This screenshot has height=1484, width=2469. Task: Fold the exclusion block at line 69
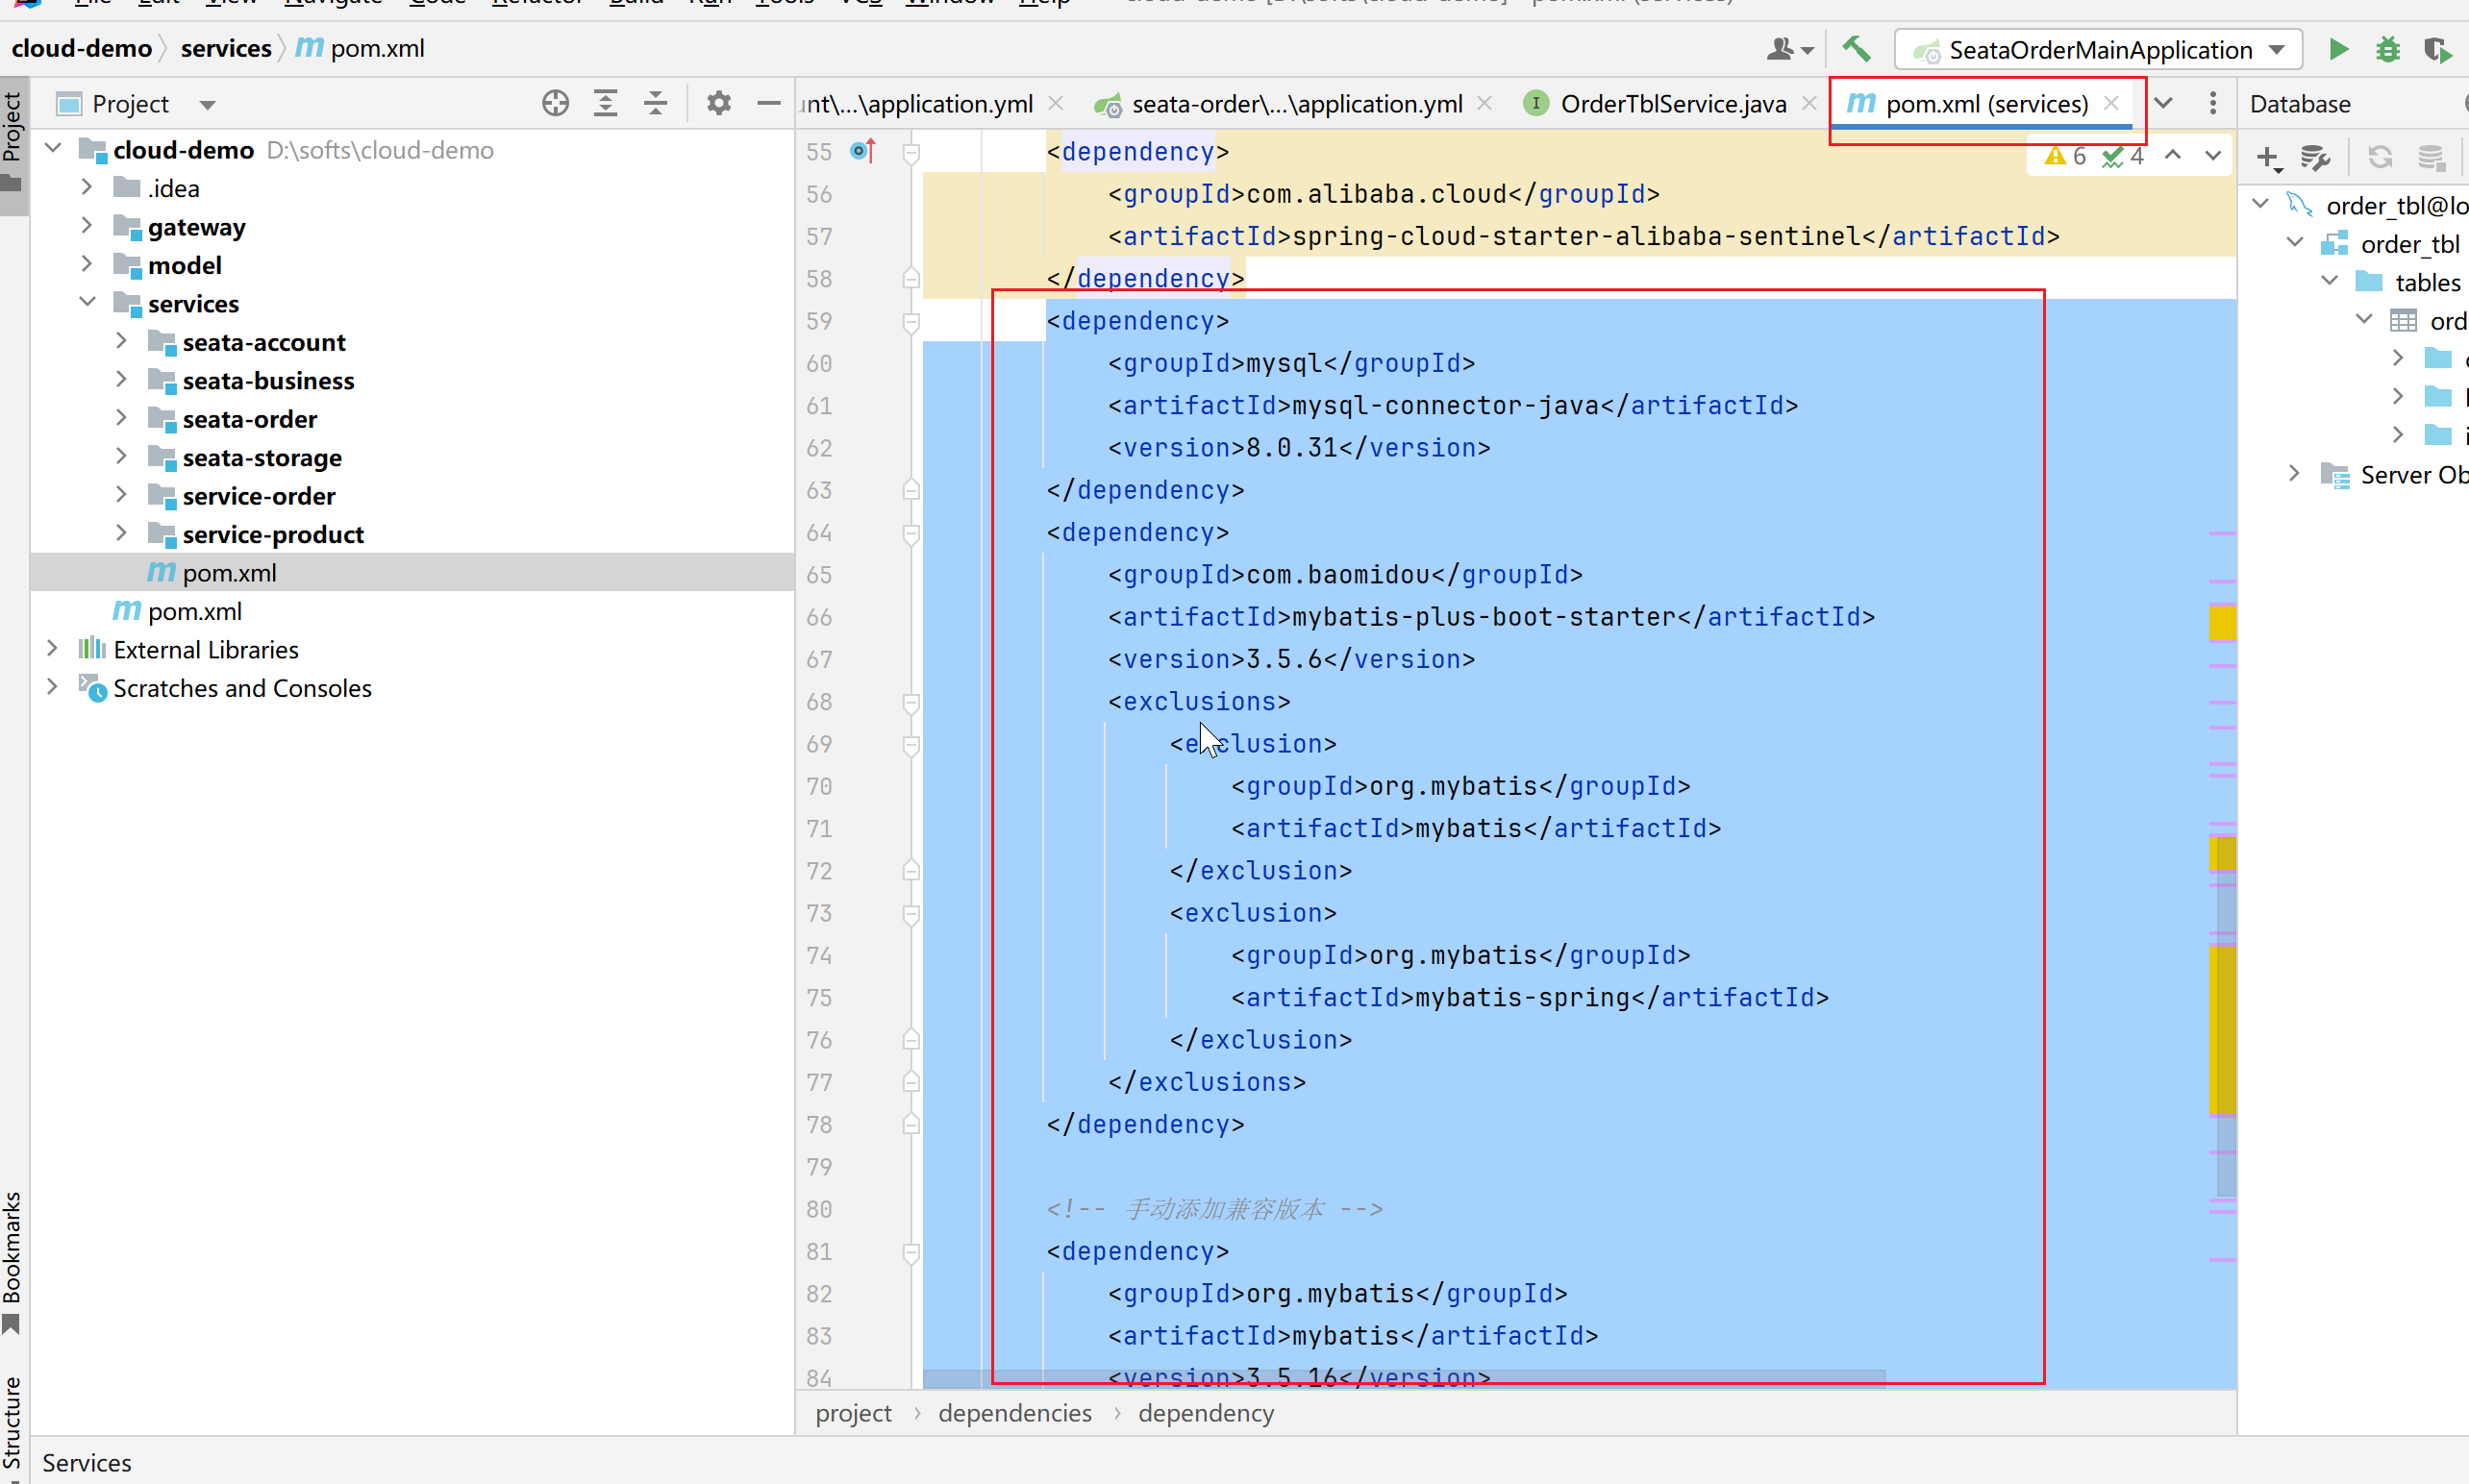tap(911, 745)
